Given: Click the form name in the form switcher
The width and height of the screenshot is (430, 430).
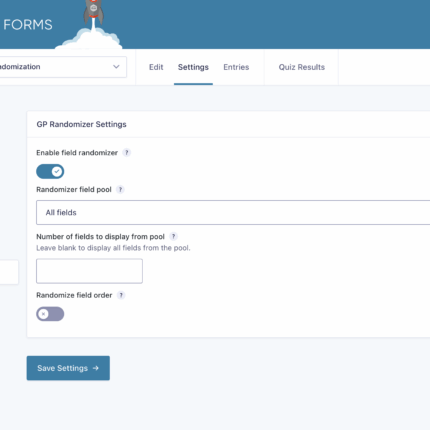Looking at the screenshot, I should [20, 67].
